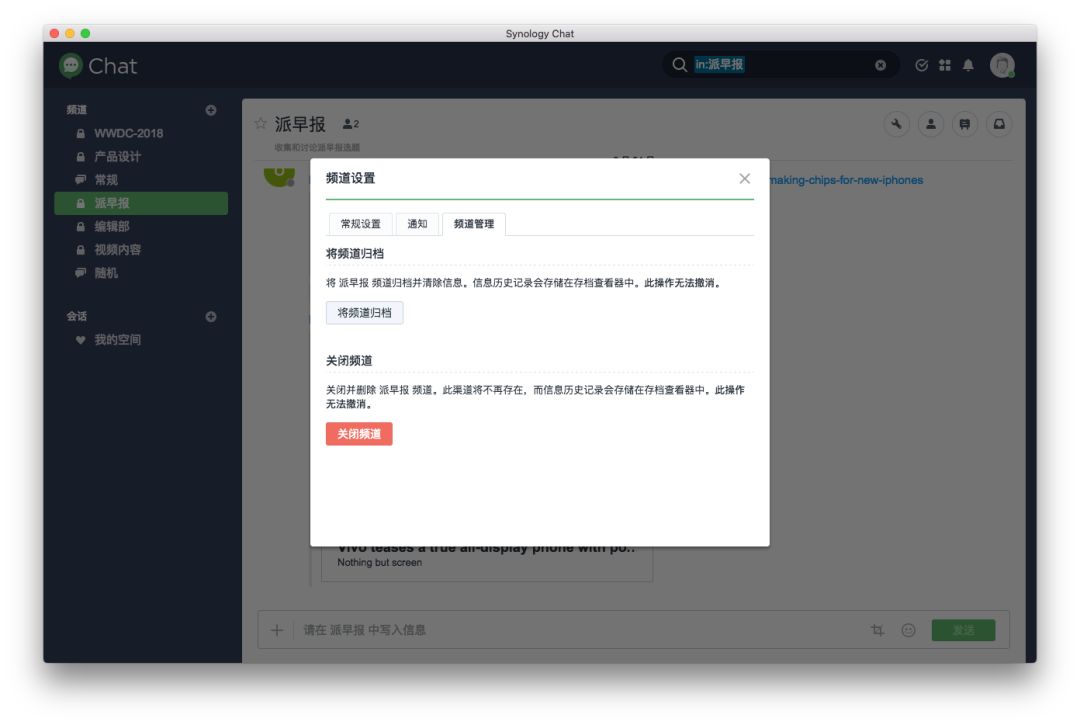
Task: Click the search input field in:派早报
Action: [x=782, y=65]
